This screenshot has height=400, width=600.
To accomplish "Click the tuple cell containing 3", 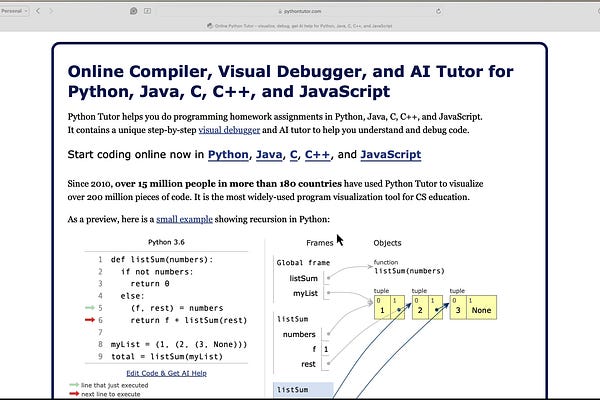I will click(458, 307).
